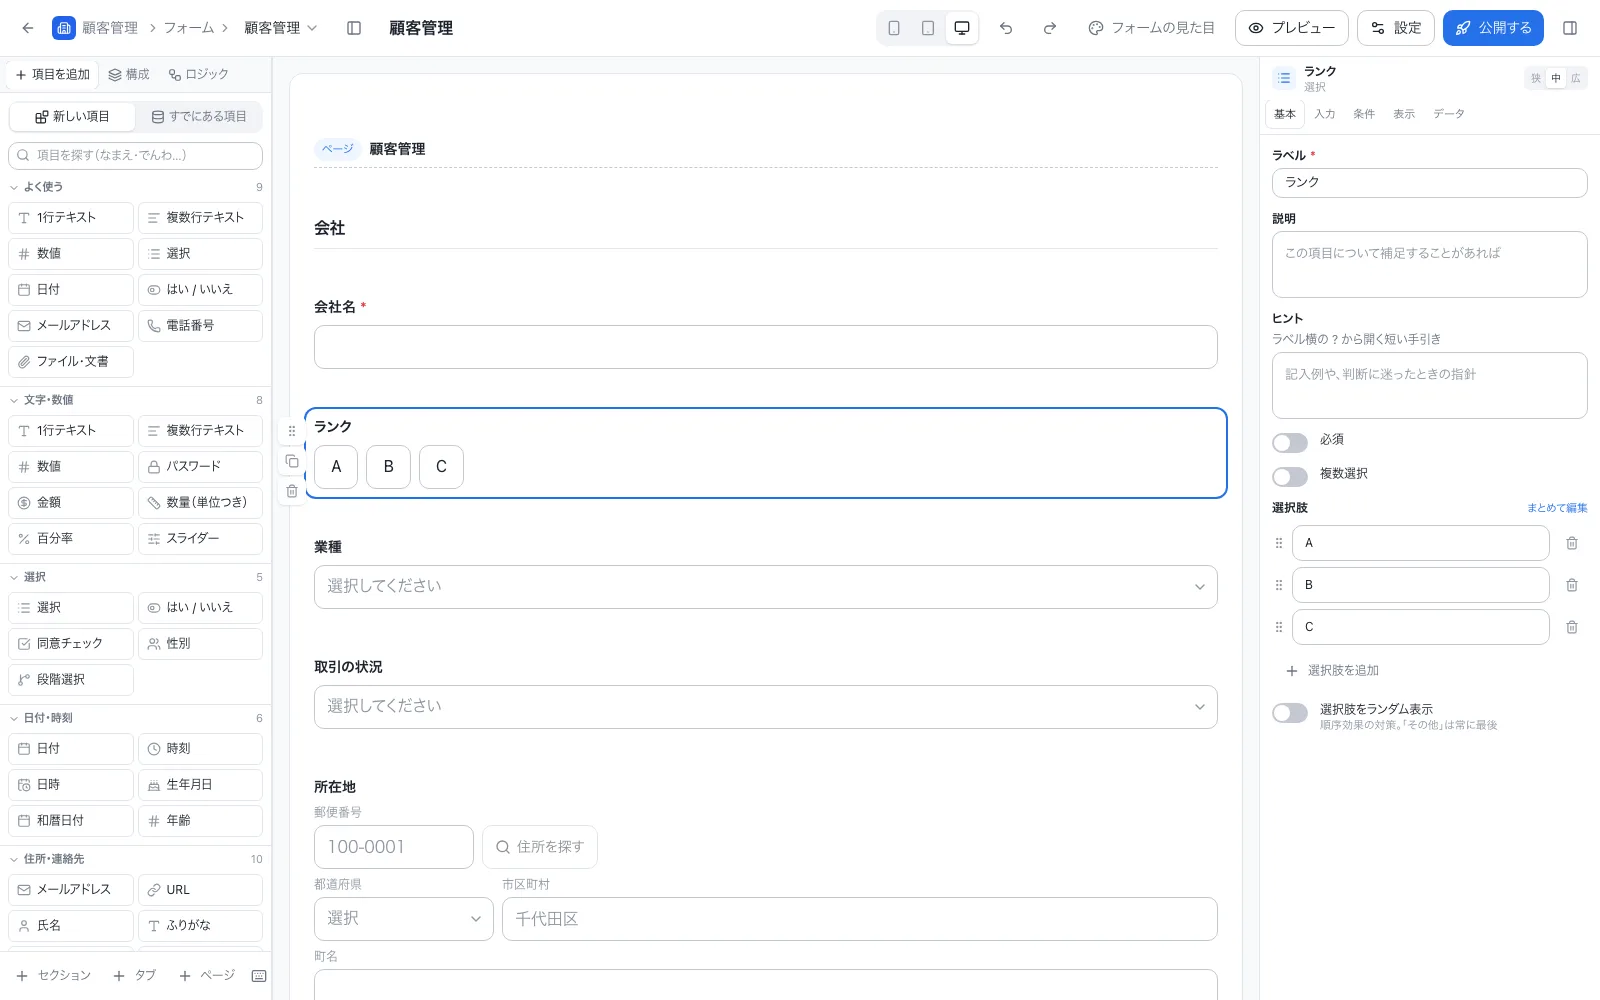This screenshot has height=1000, width=1600.
Task: Open the データ properties tab
Action: tap(1449, 114)
